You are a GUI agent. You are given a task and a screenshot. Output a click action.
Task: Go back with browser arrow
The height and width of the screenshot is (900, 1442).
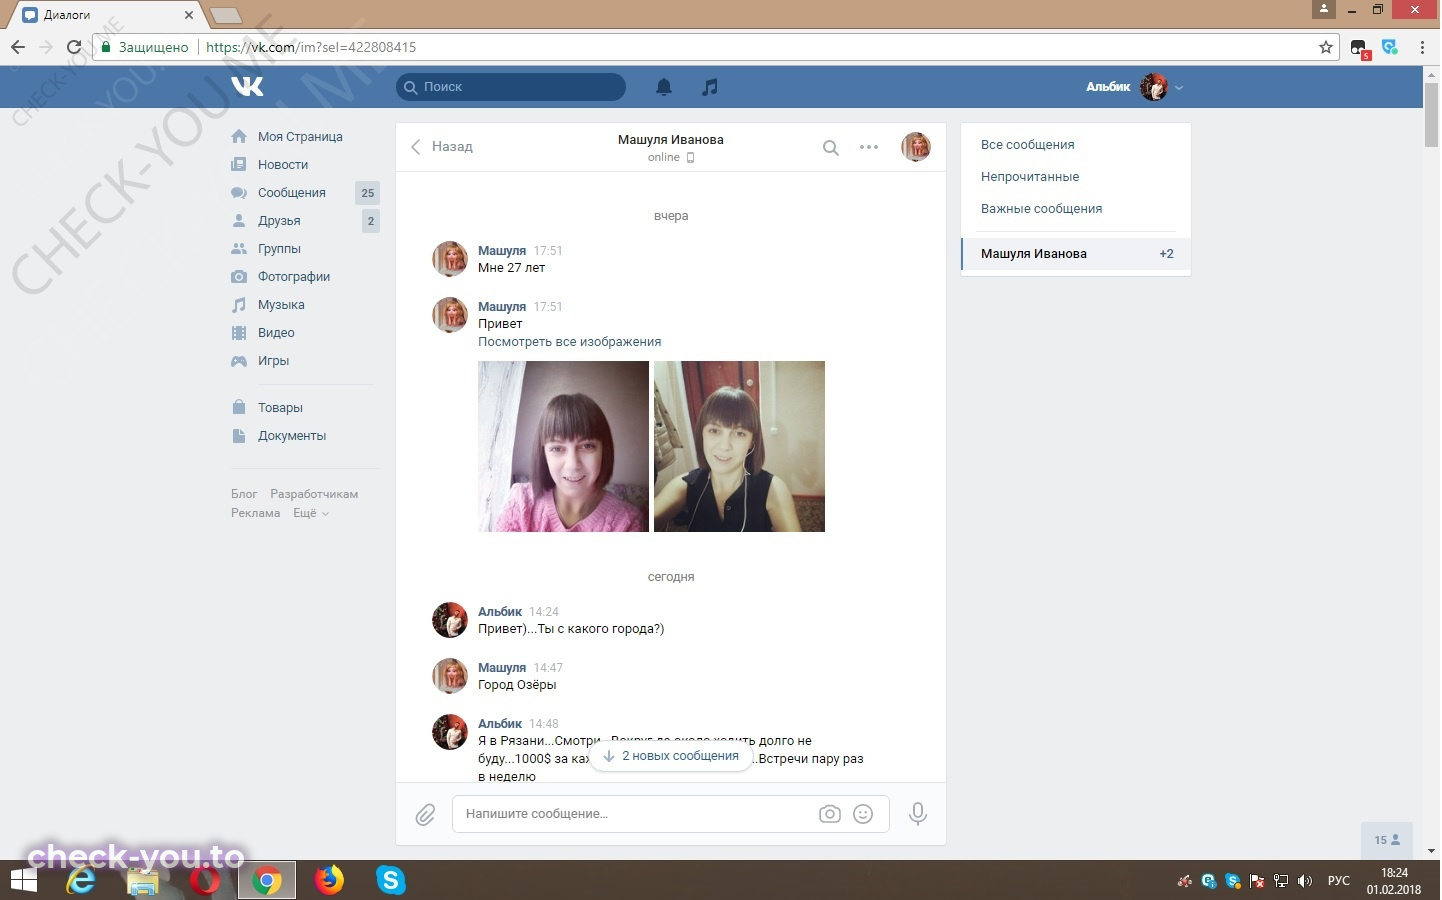coord(18,47)
